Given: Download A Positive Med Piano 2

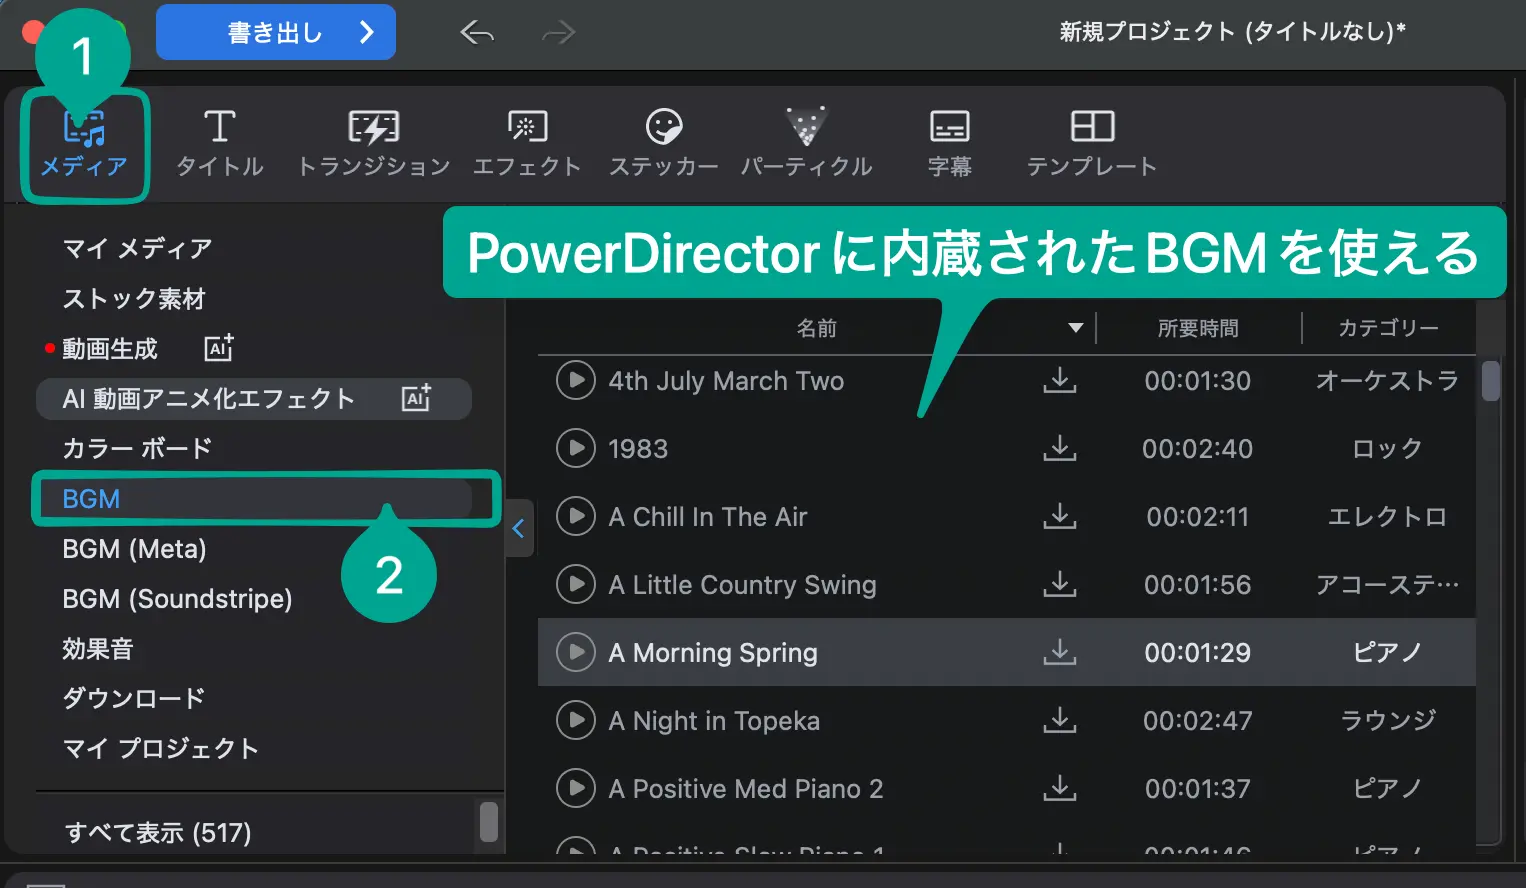Looking at the screenshot, I should [1060, 788].
